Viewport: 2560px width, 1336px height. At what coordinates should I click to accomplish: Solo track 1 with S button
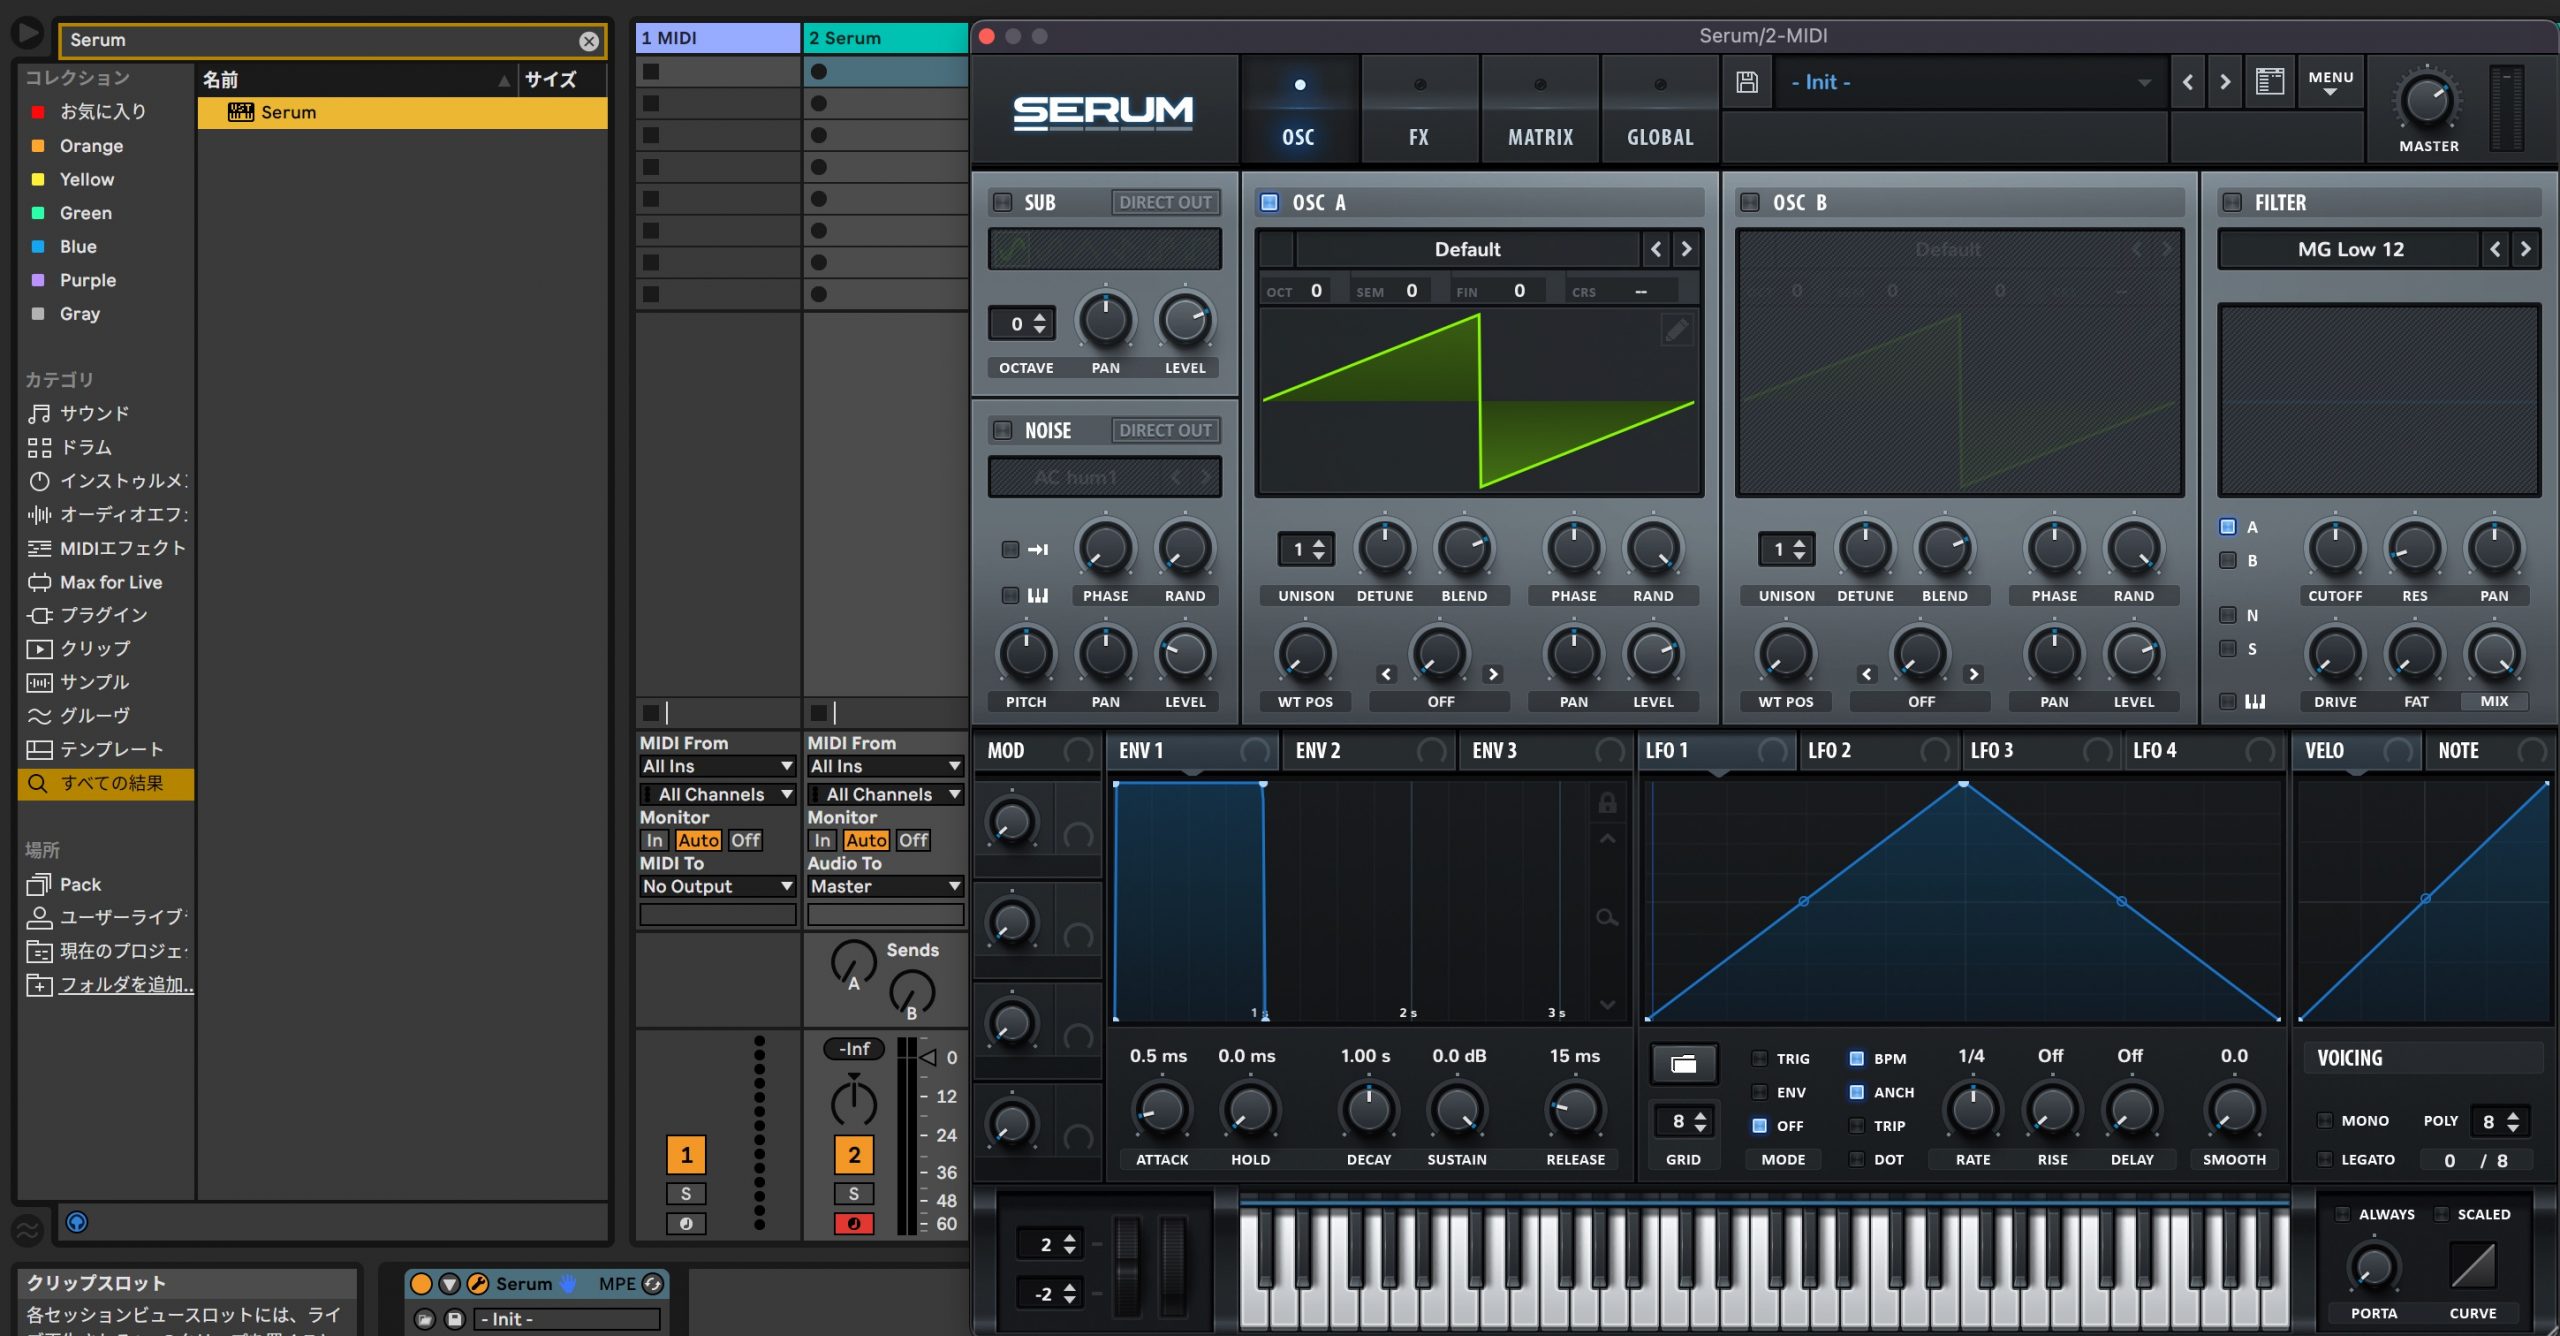[686, 1193]
